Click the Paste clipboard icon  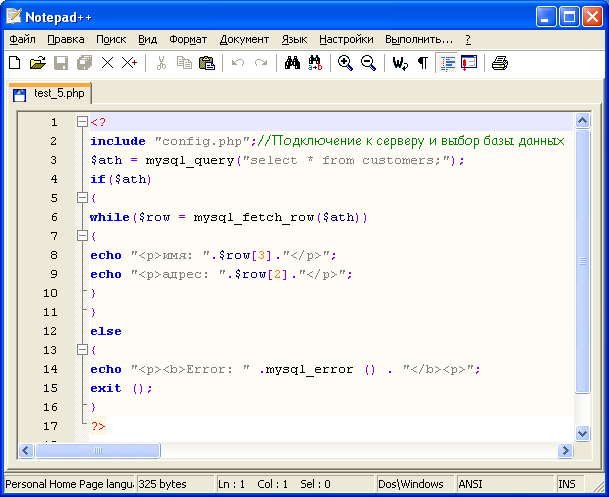[207, 63]
